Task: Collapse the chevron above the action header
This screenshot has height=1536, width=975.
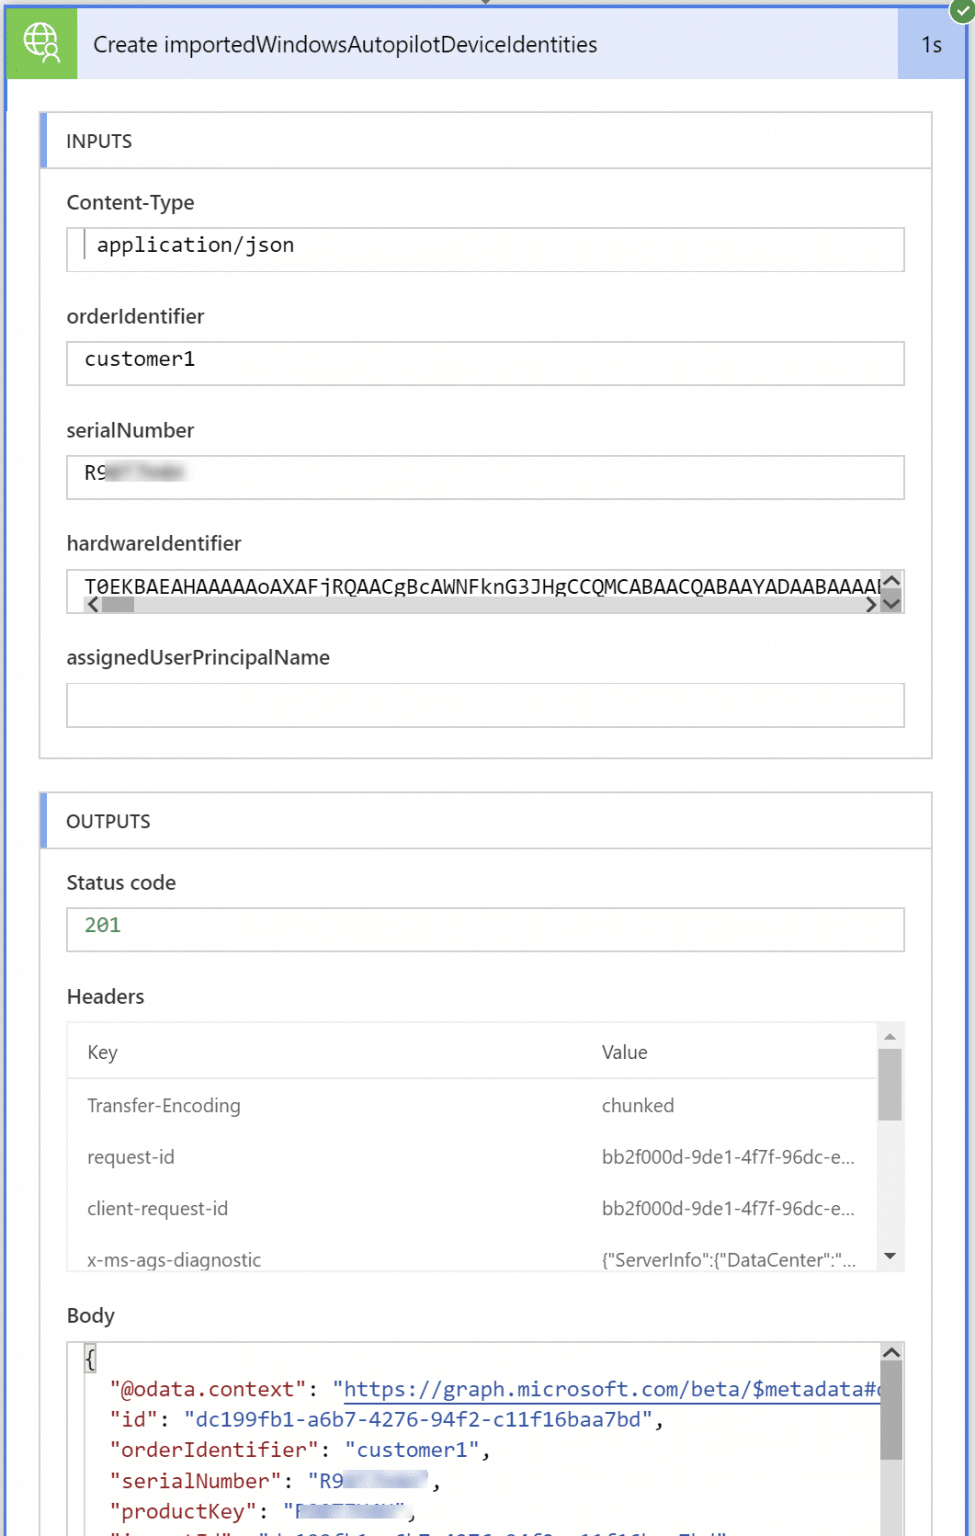Action: click(487, 4)
